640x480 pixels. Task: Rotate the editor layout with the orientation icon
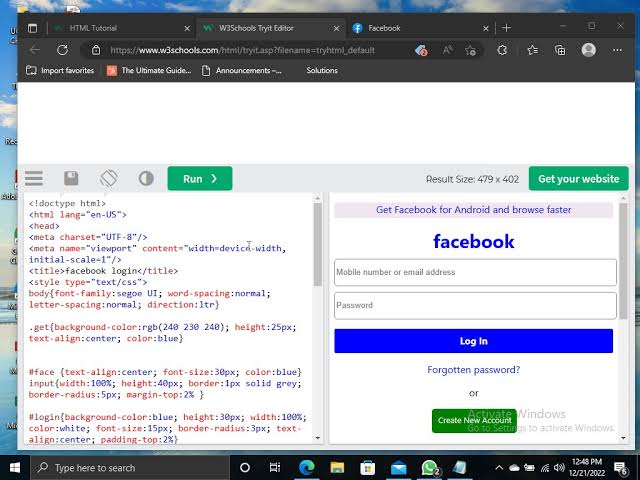[x=109, y=178]
